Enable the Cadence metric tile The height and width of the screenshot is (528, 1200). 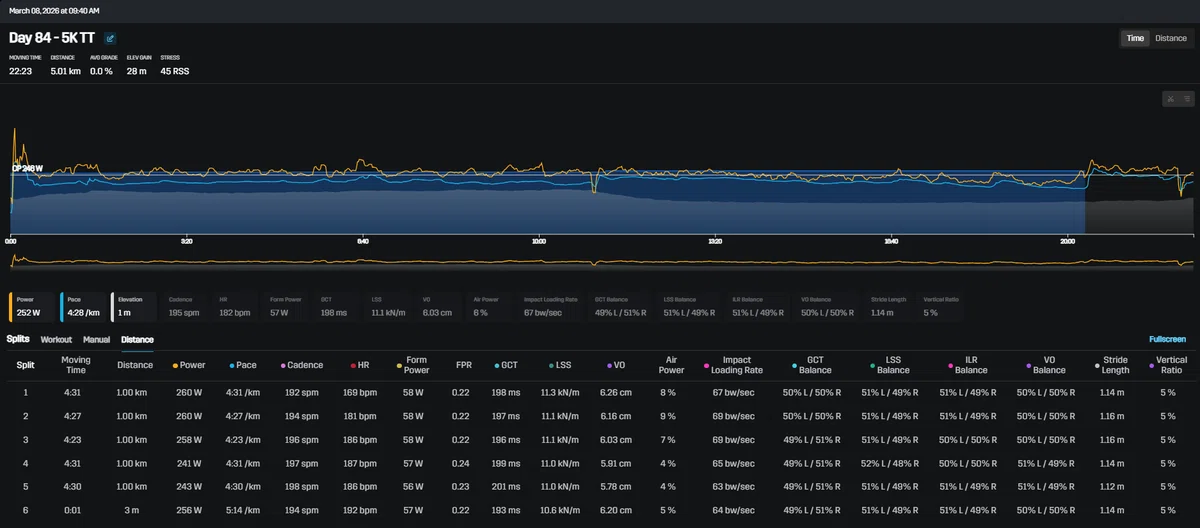(185, 307)
